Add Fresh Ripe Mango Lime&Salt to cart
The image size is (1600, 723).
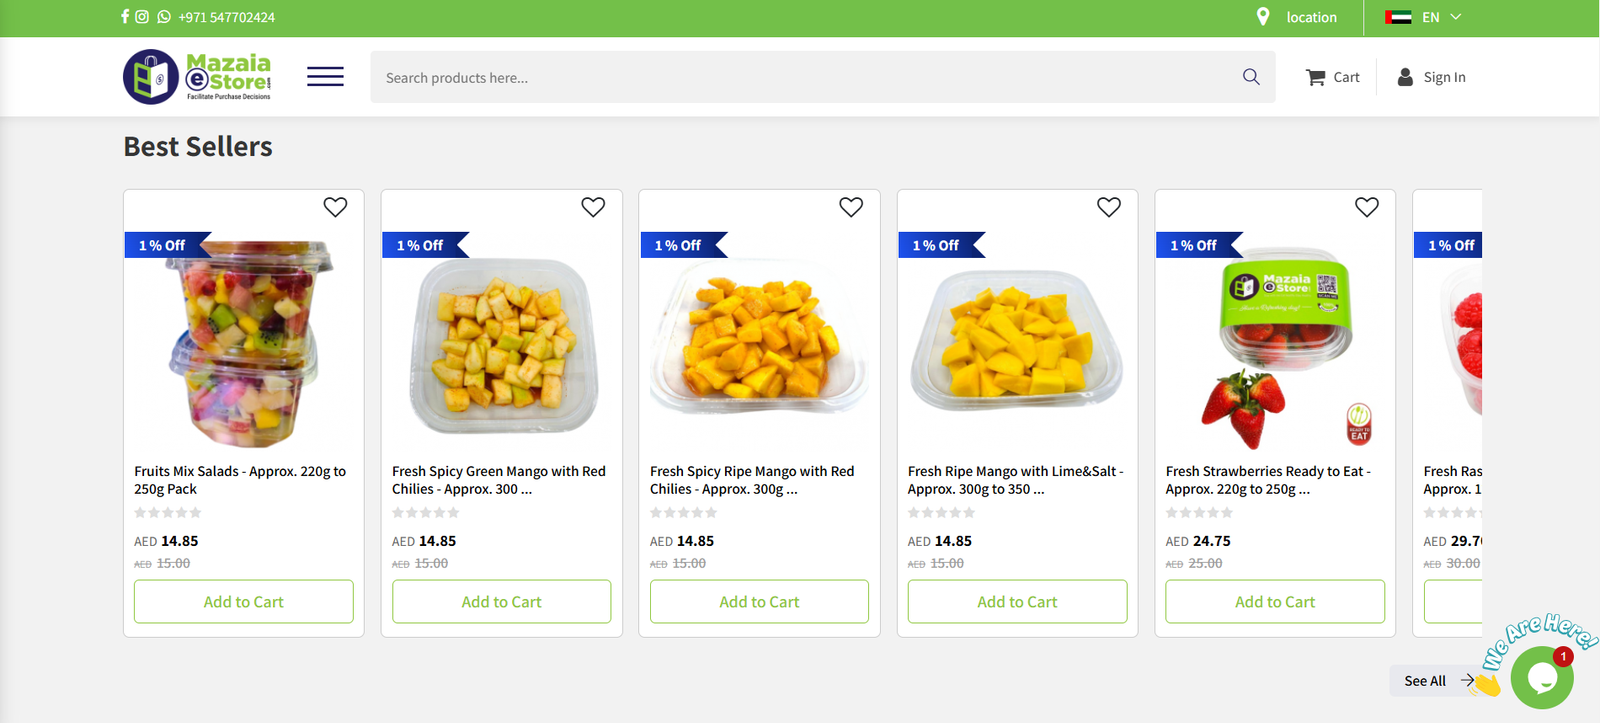[1017, 602]
